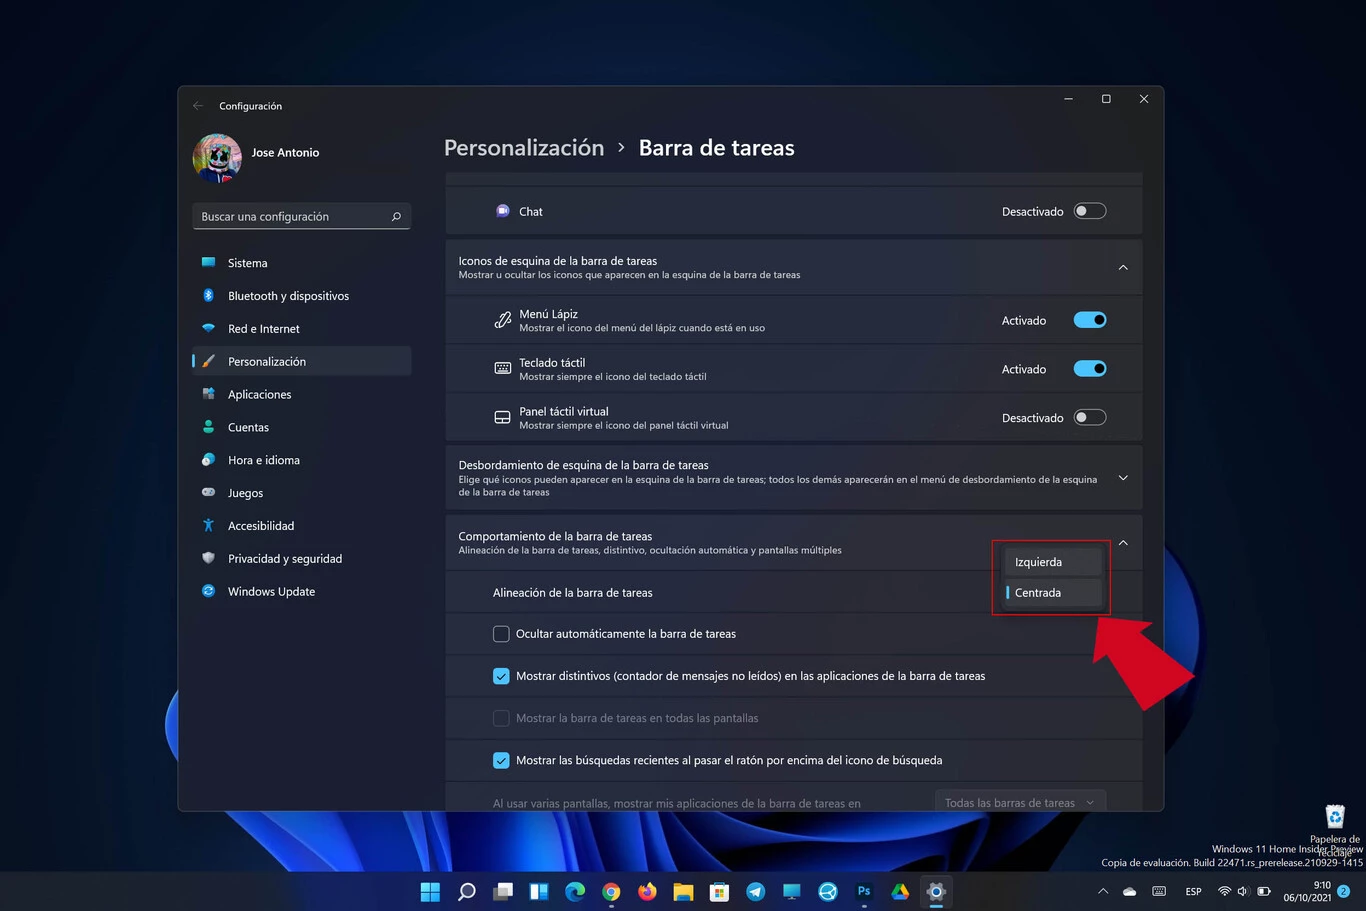
Task: Collapse Iconos de esquina de la barra section
Action: [1122, 268]
